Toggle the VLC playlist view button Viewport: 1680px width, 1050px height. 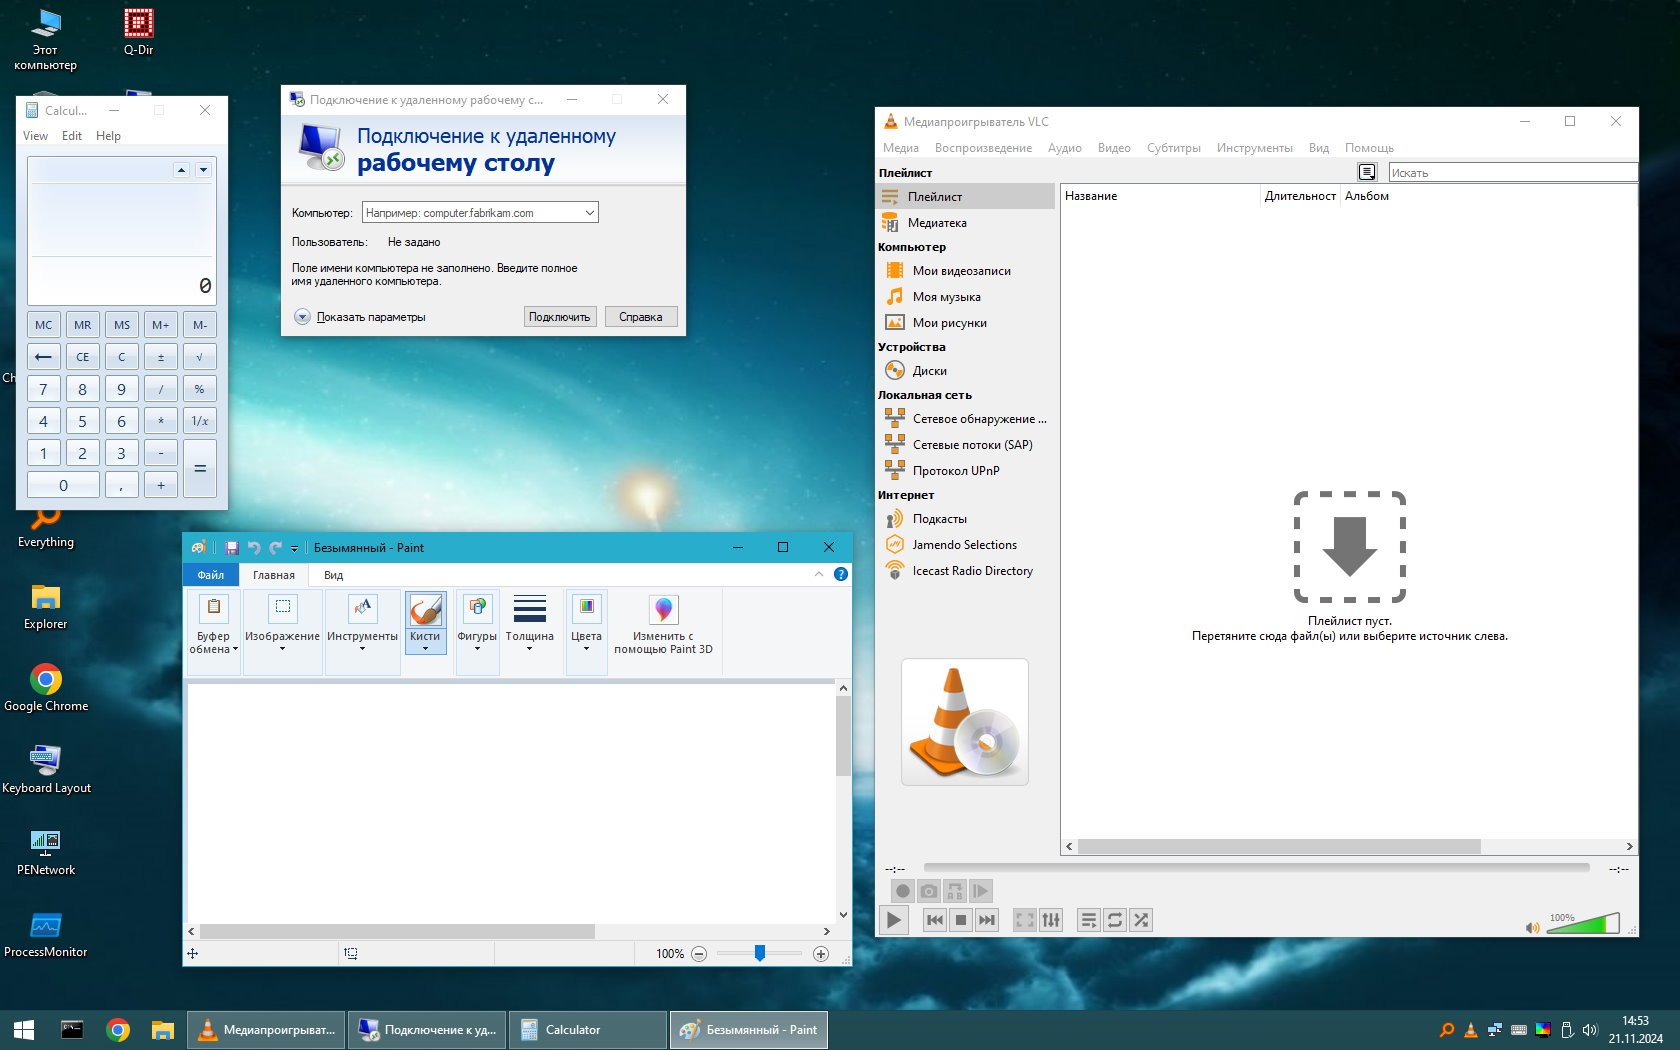(1089, 920)
